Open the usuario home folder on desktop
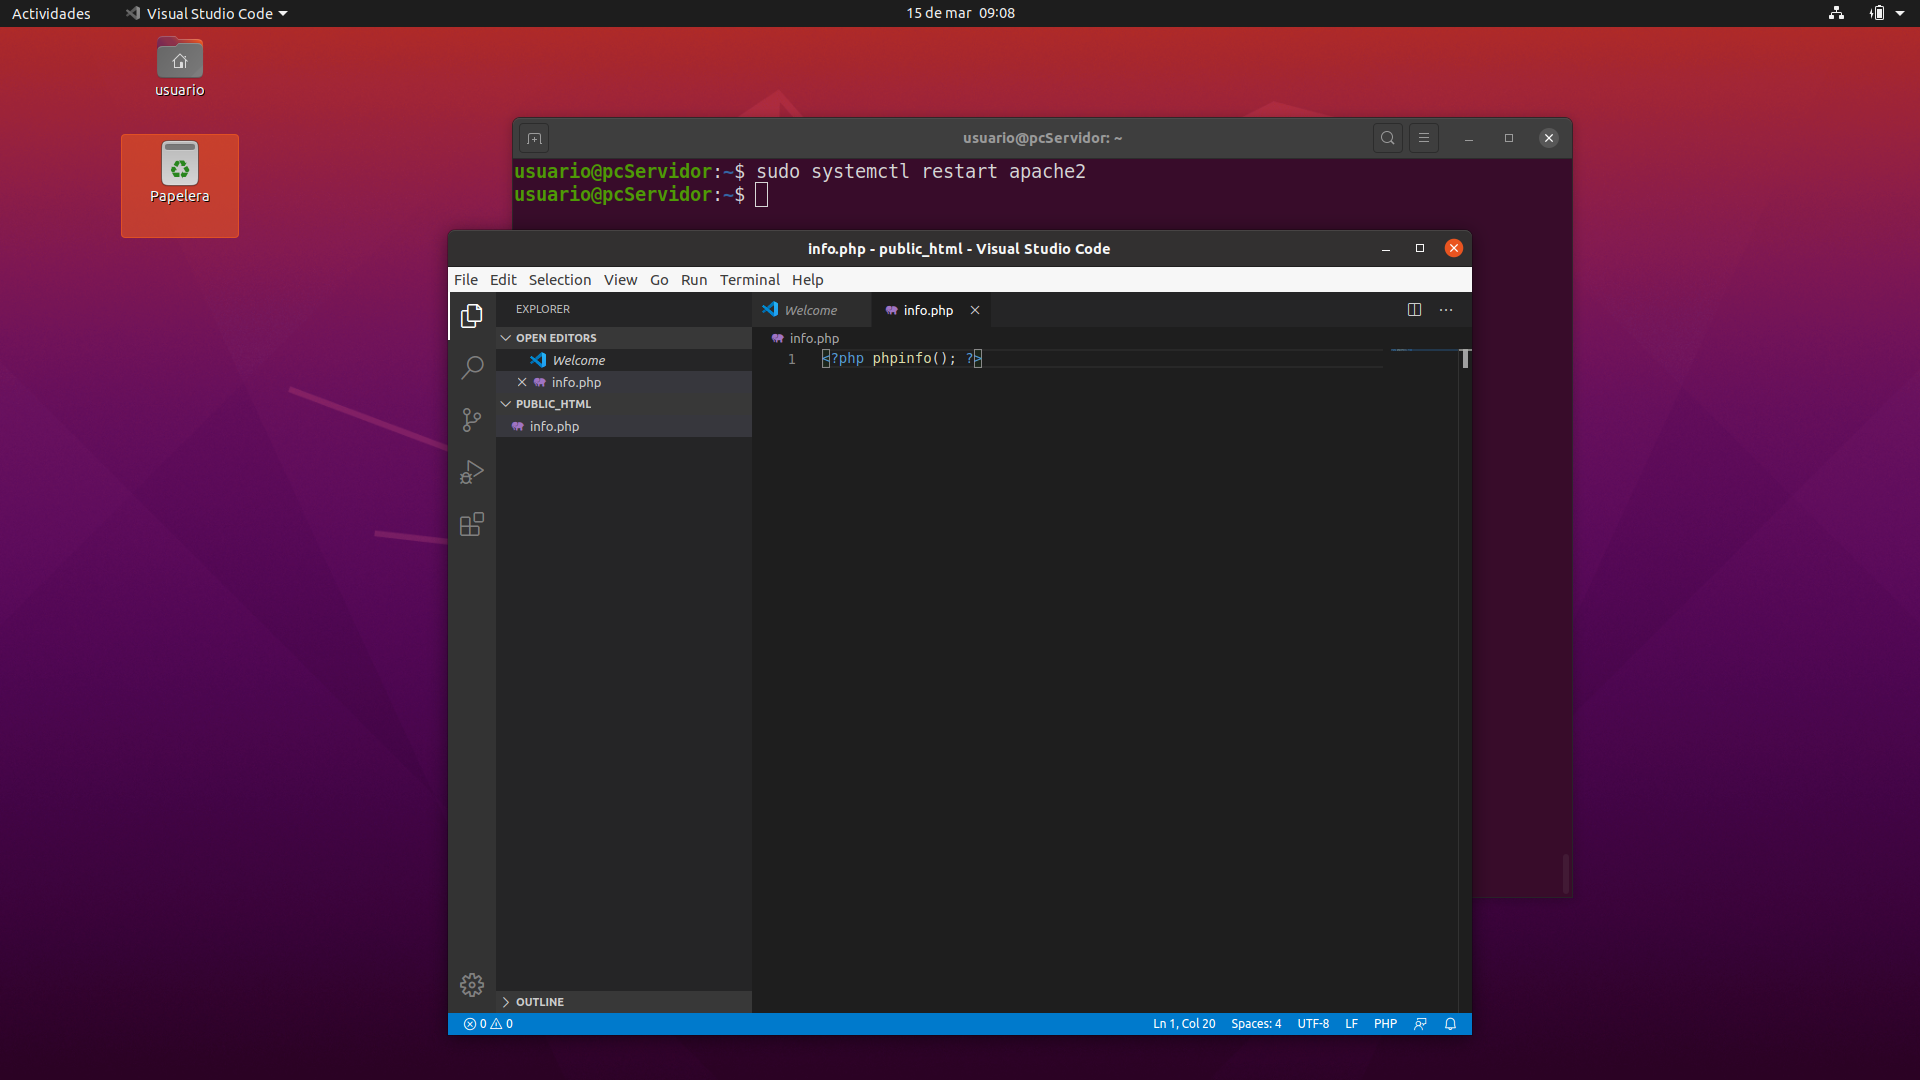Screen dimensions: 1920x1080 tap(180, 67)
